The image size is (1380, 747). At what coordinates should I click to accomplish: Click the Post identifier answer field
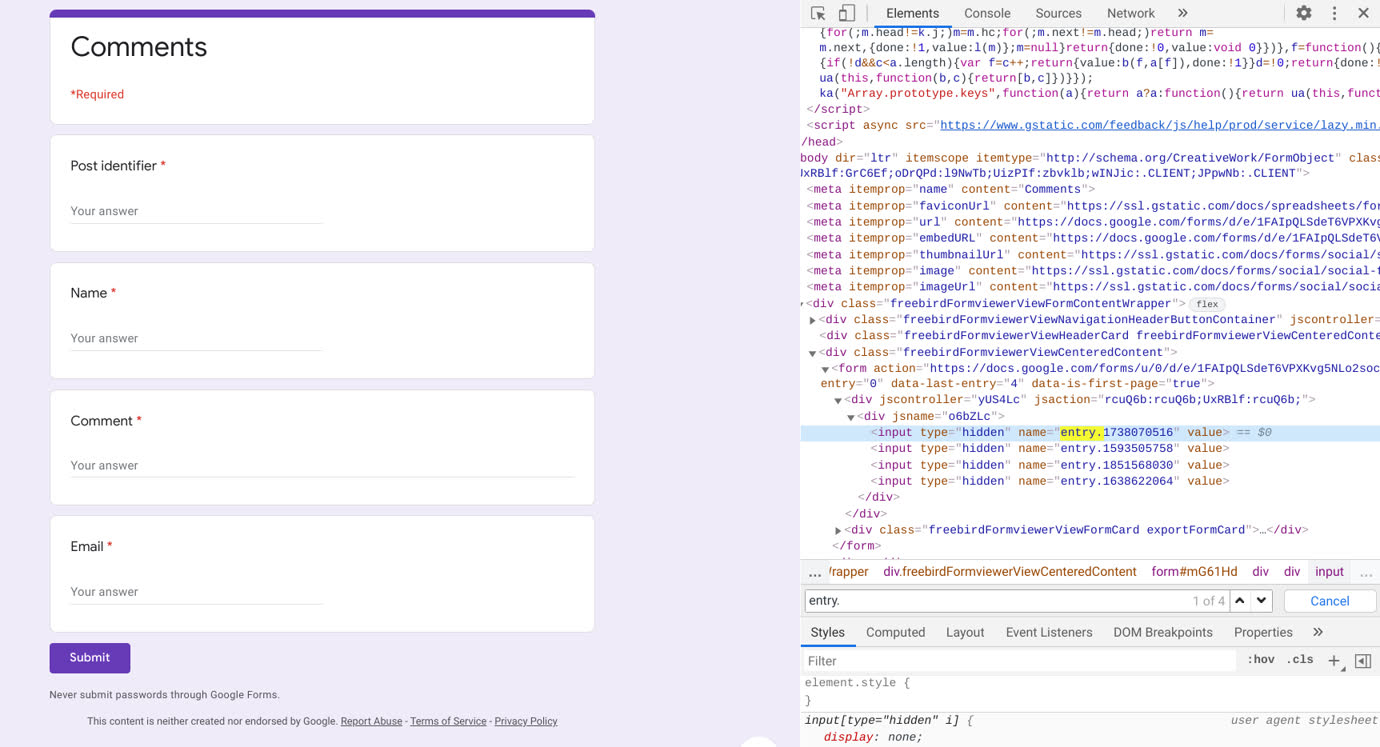[x=196, y=211]
